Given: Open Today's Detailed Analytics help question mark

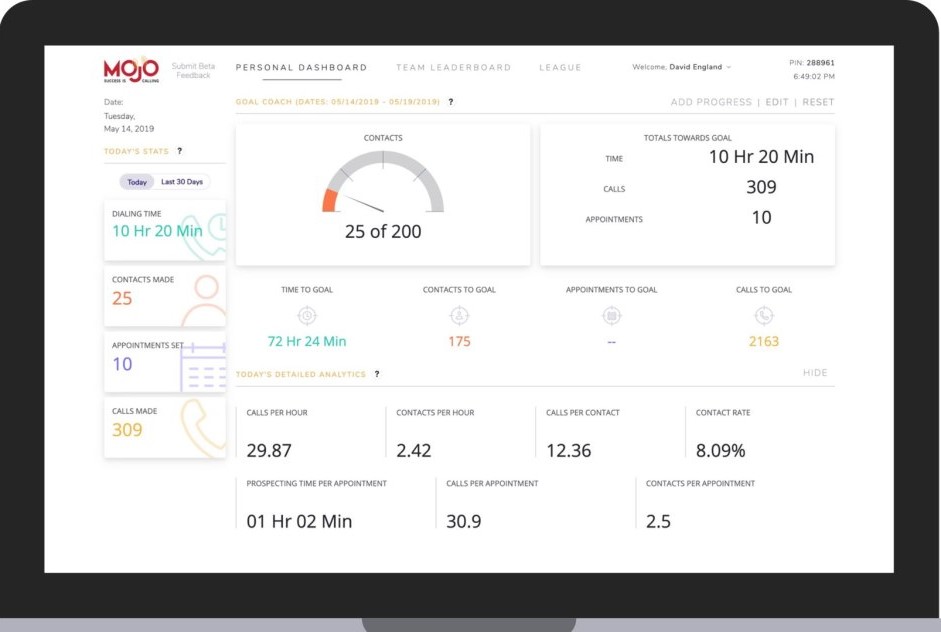Looking at the screenshot, I should (x=377, y=374).
